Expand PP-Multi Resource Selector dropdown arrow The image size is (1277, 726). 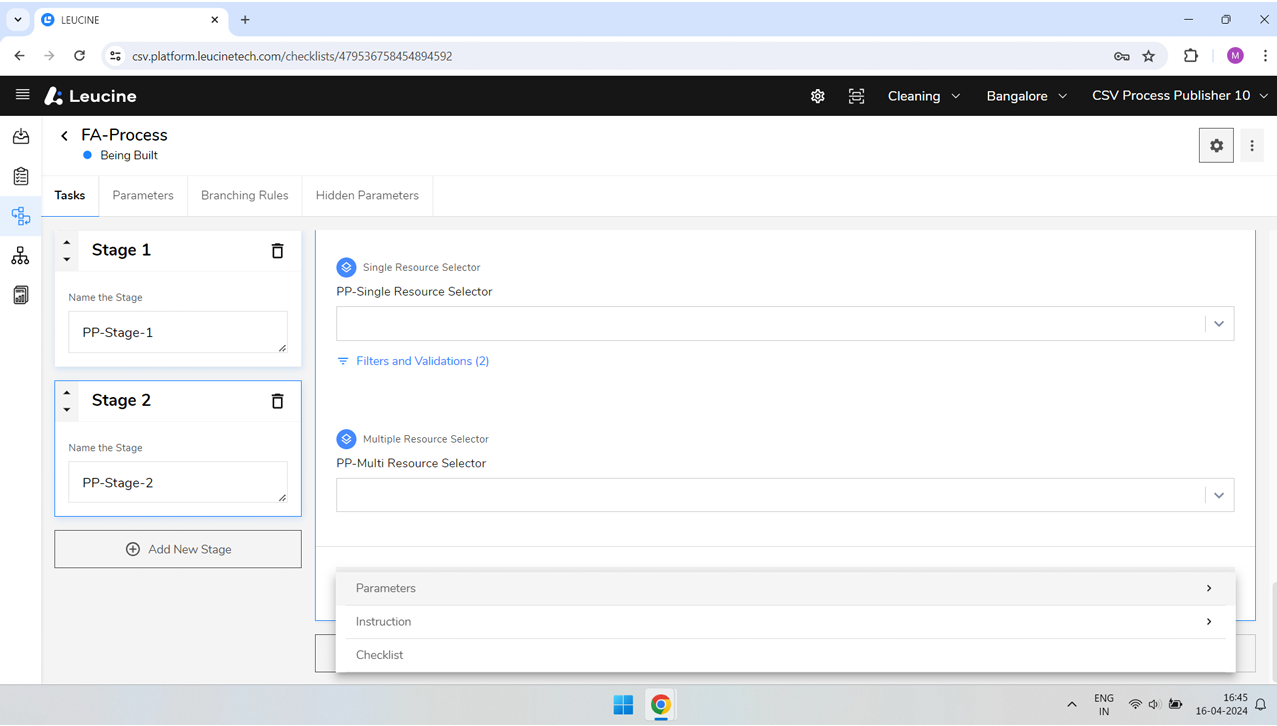pyautogui.click(x=1219, y=496)
